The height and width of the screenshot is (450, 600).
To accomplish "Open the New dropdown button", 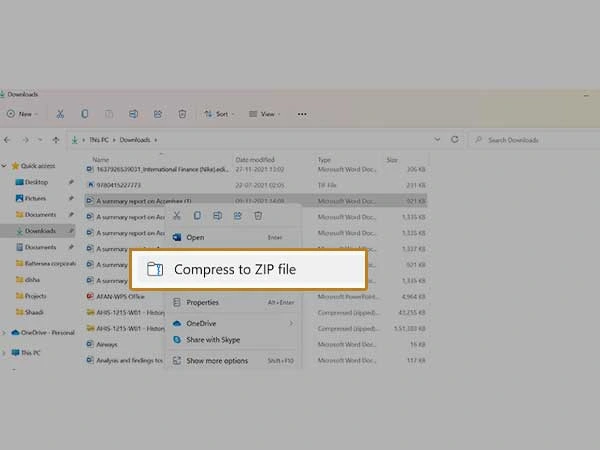I will [22, 114].
